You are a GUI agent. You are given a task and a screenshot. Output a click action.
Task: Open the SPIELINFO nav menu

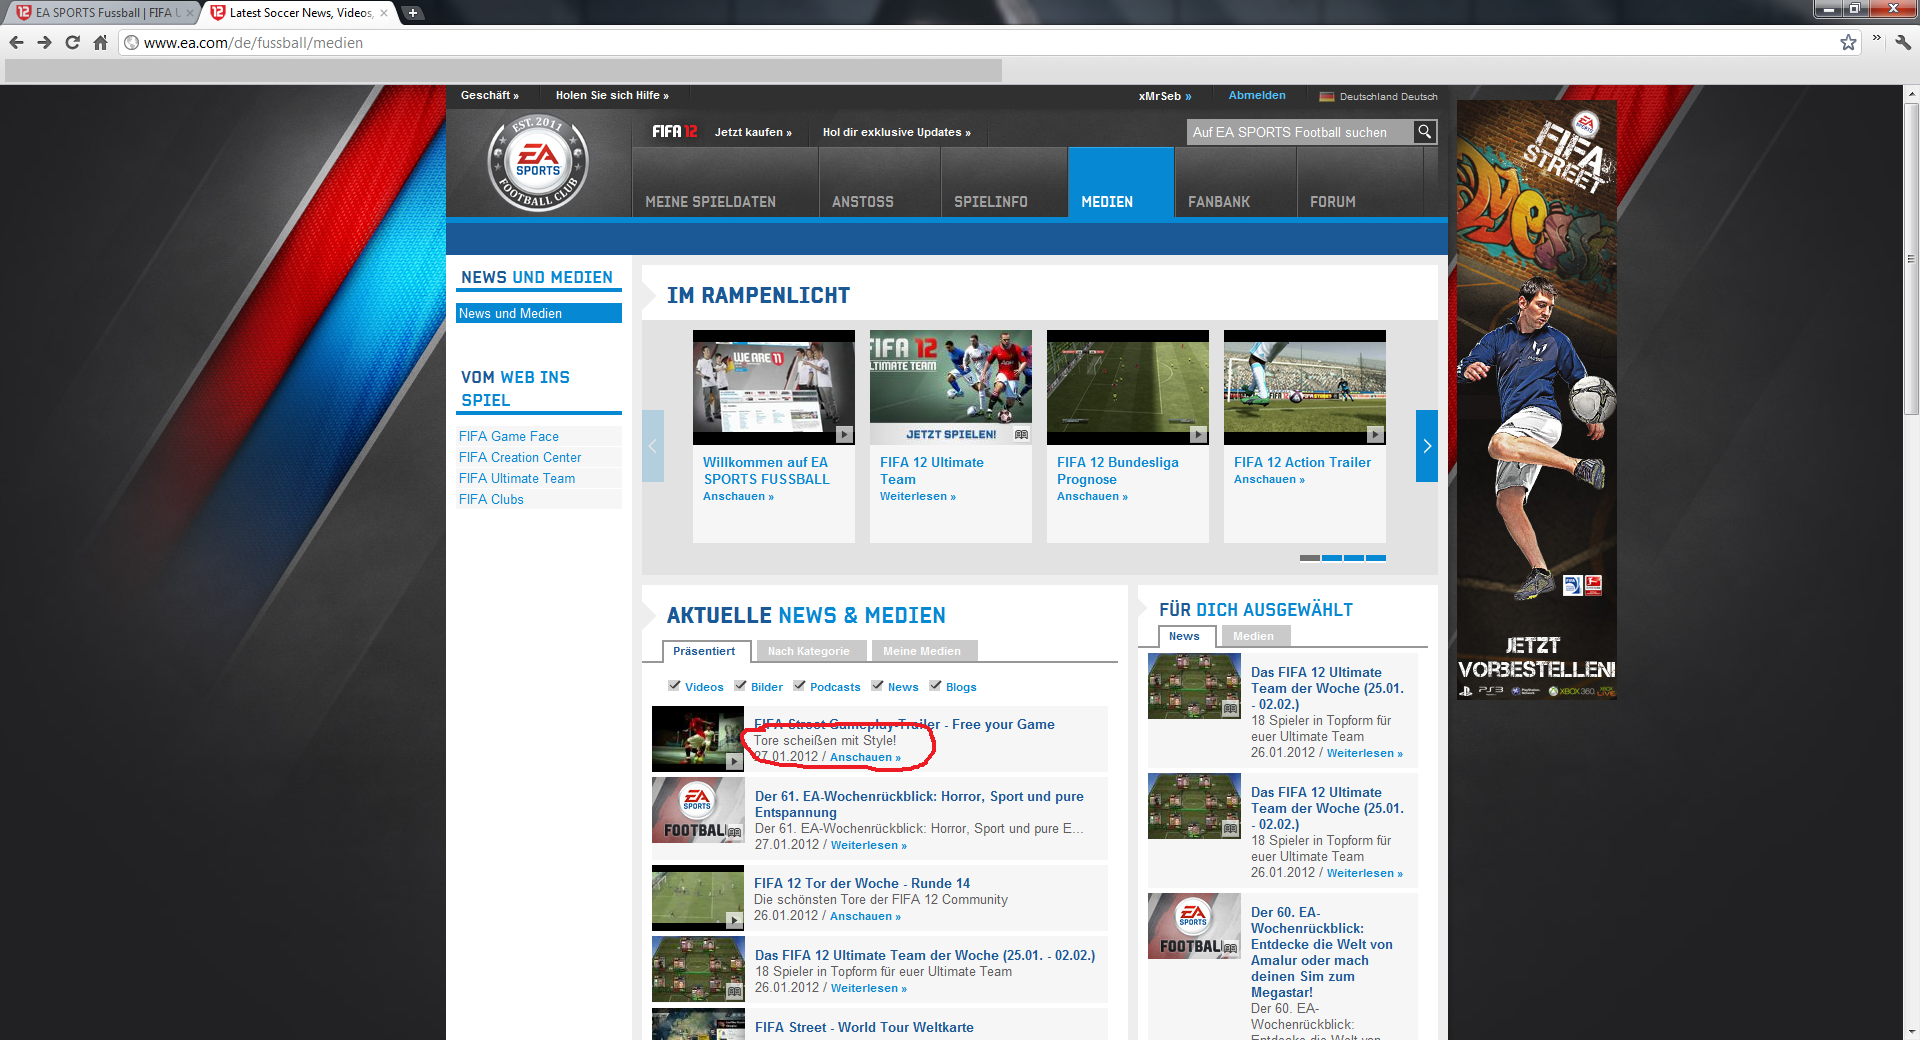(1004, 182)
